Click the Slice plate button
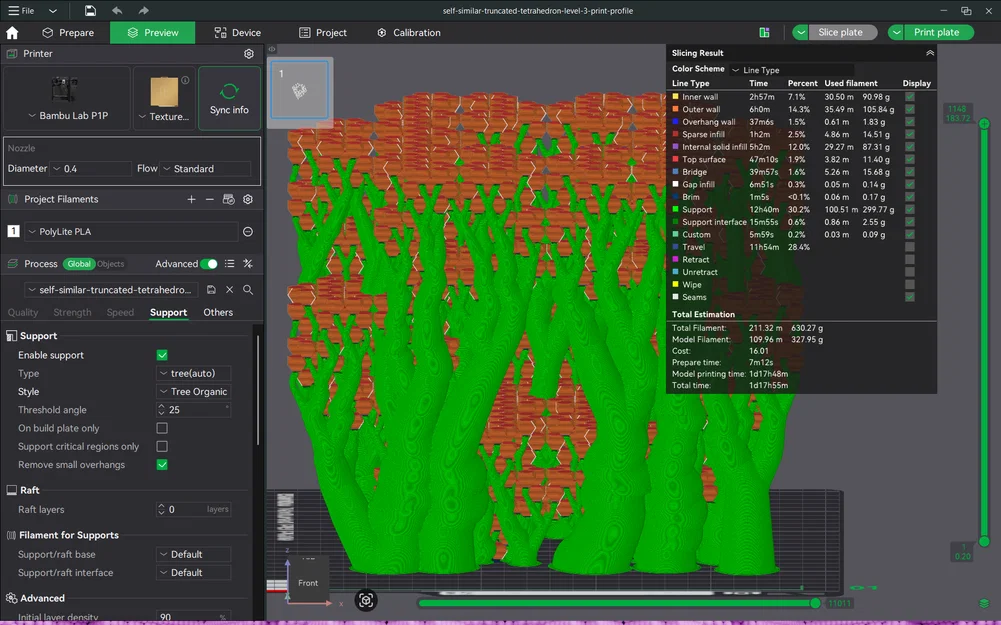 click(x=840, y=33)
